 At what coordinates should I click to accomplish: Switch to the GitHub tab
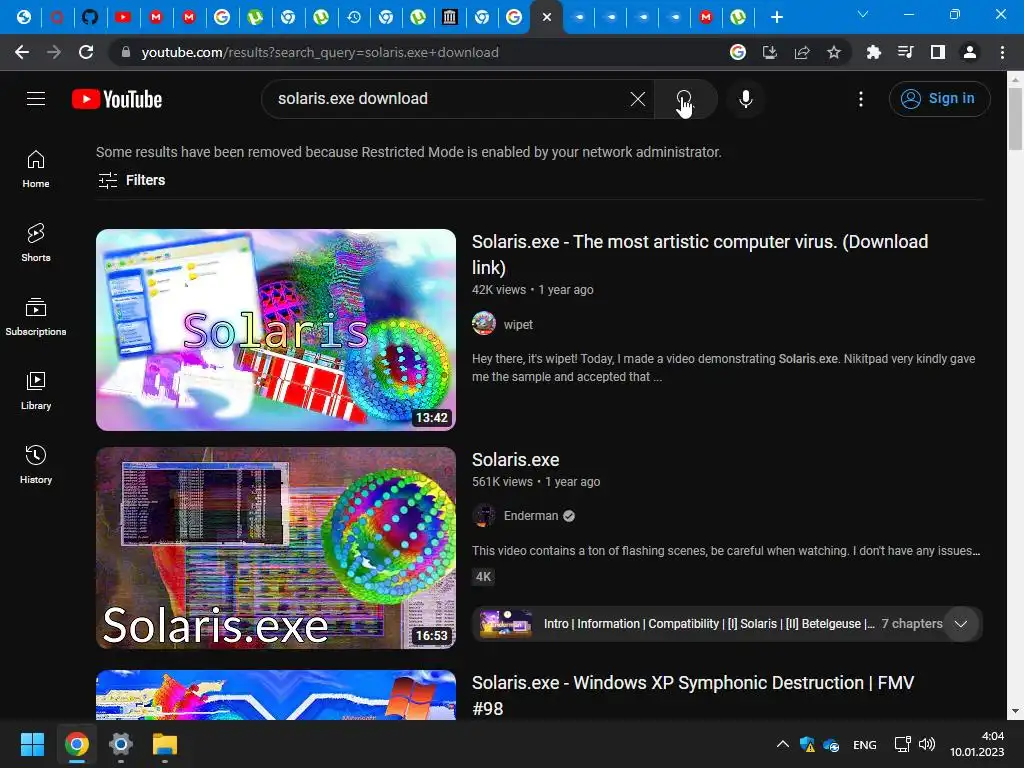coord(90,17)
